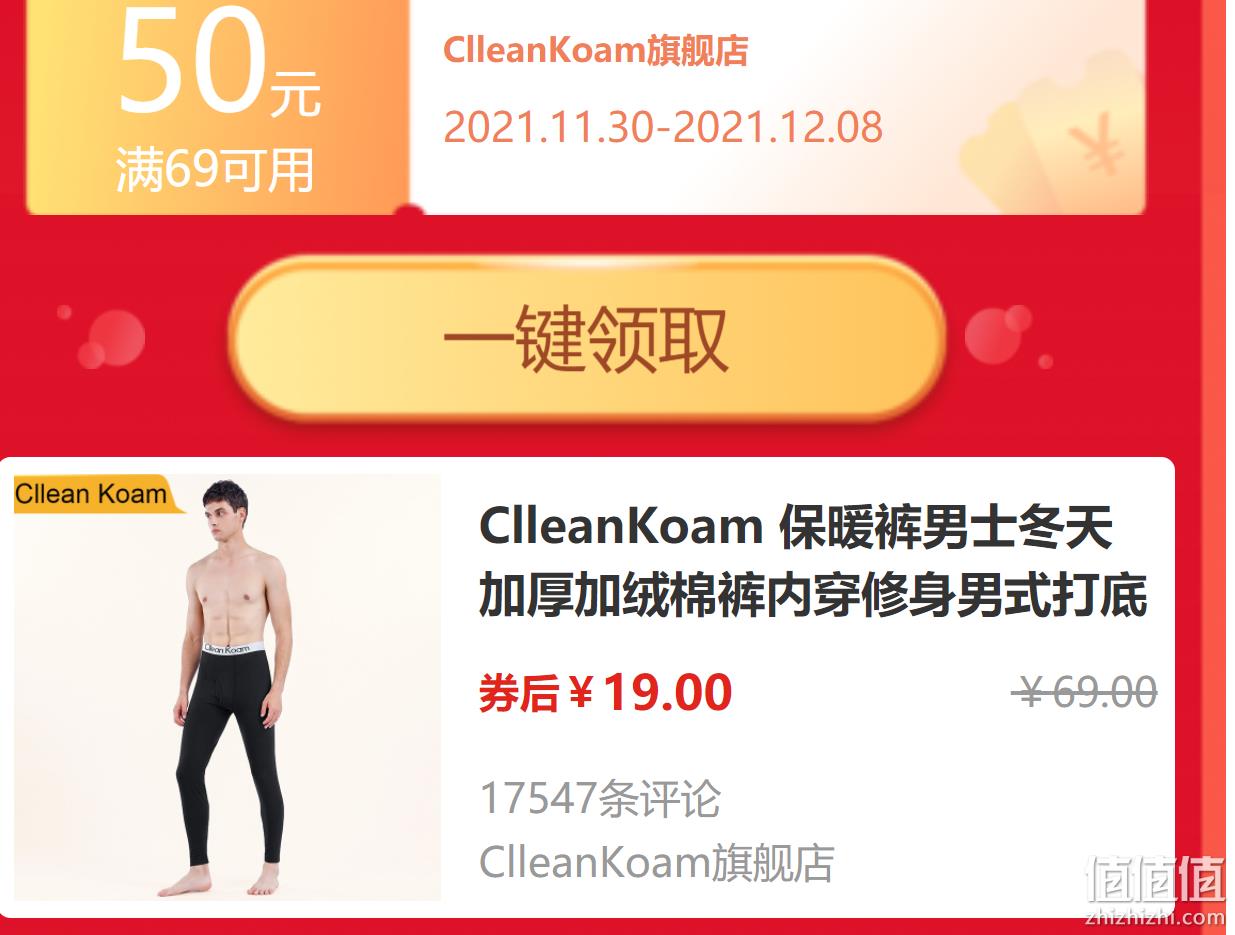The image size is (1235, 935).
Task: Click the crossed-out ¥69.00 original price
Action: click(x=1085, y=692)
